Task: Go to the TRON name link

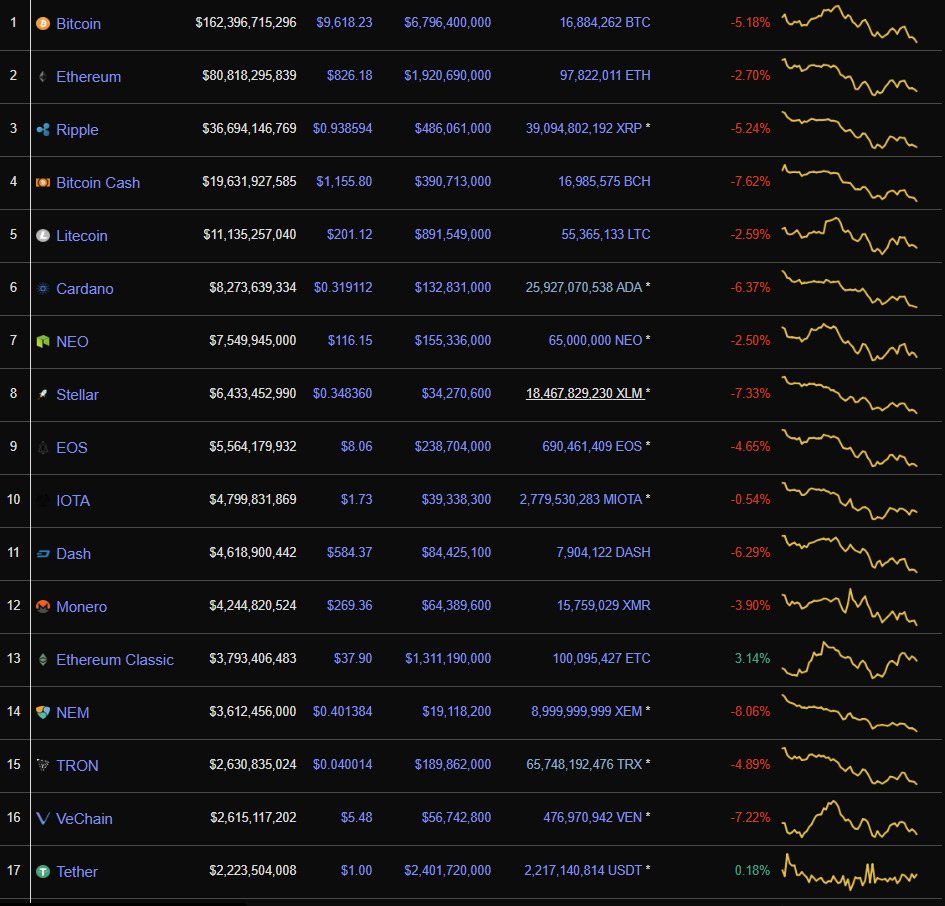Action: pyautogui.click(x=77, y=766)
